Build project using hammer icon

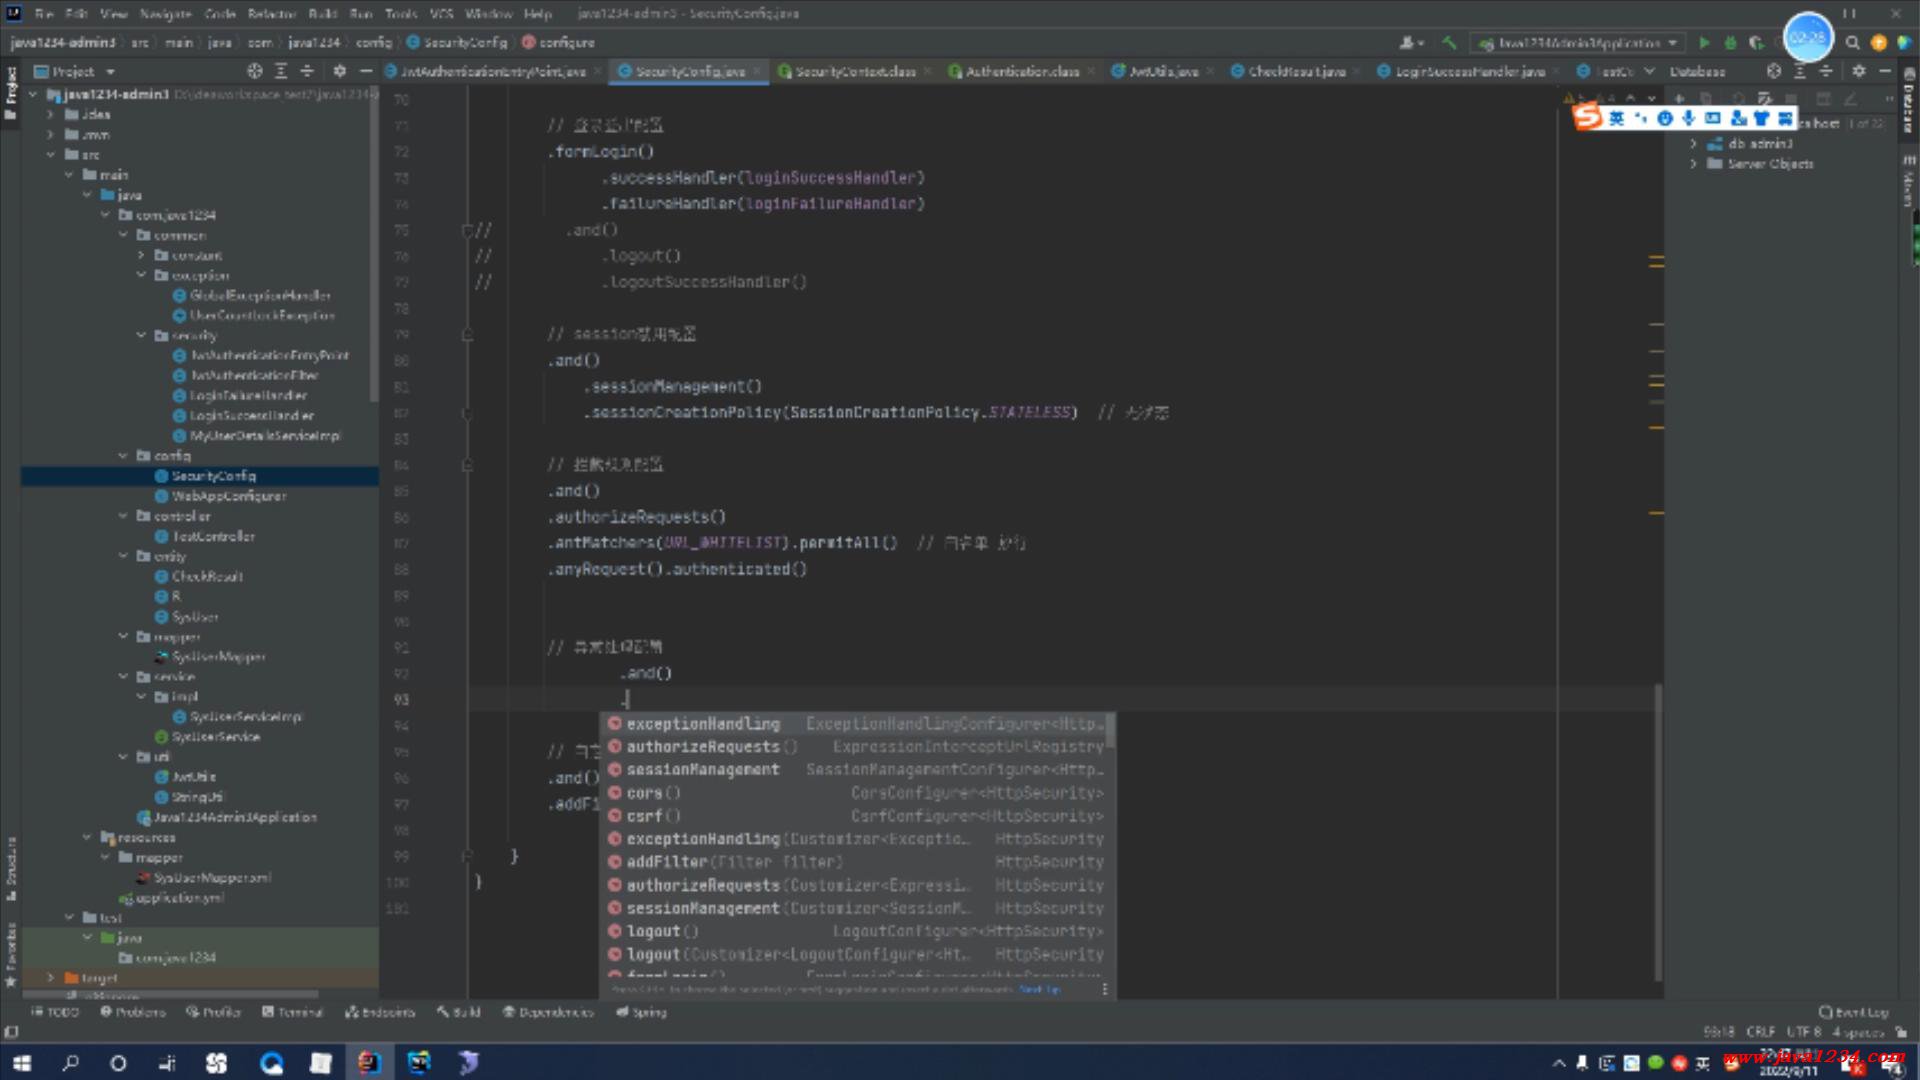click(x=1449, y=43)
